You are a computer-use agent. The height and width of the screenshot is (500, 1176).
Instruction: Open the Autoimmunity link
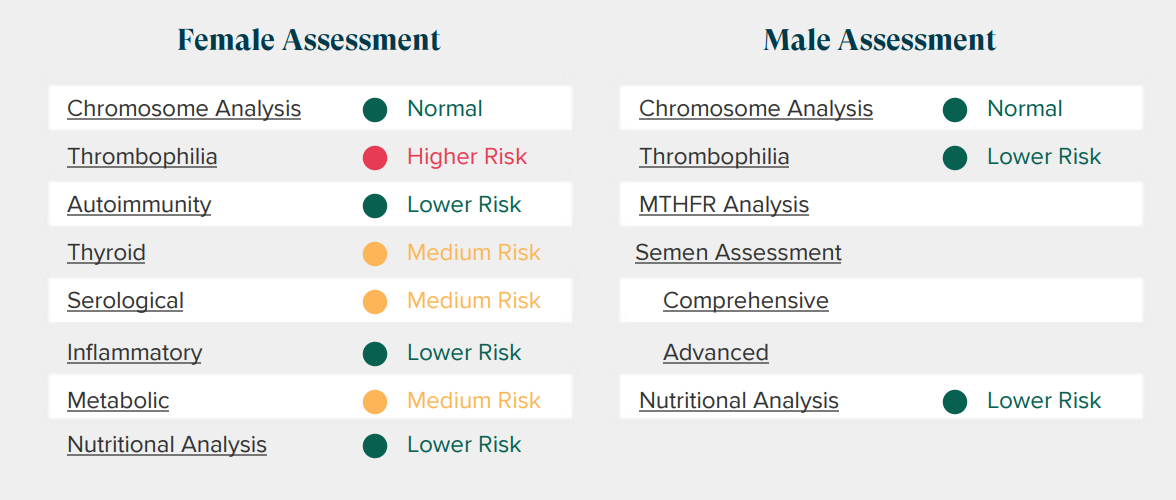[x=139, y=205]
